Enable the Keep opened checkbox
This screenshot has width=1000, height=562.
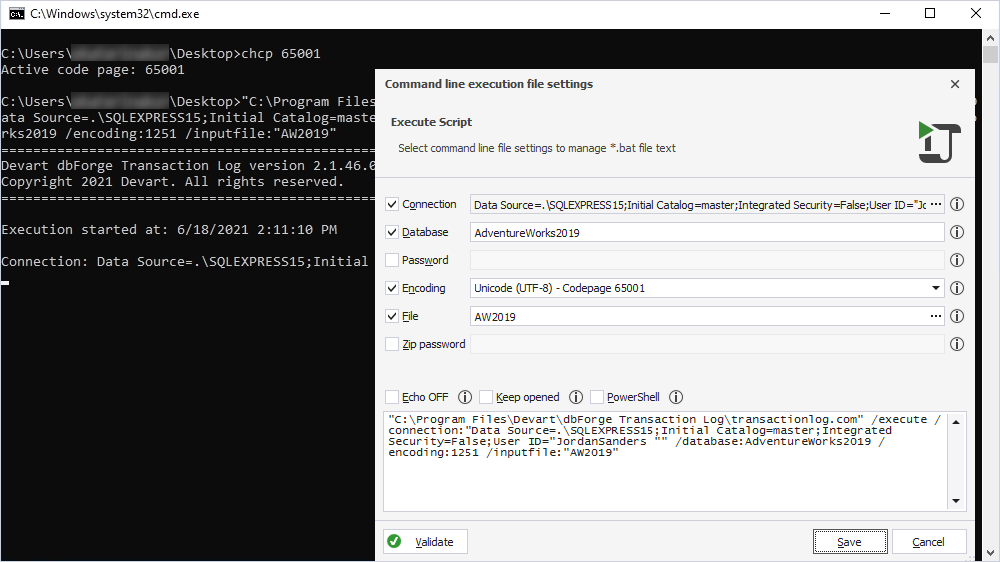coord(486,397)
